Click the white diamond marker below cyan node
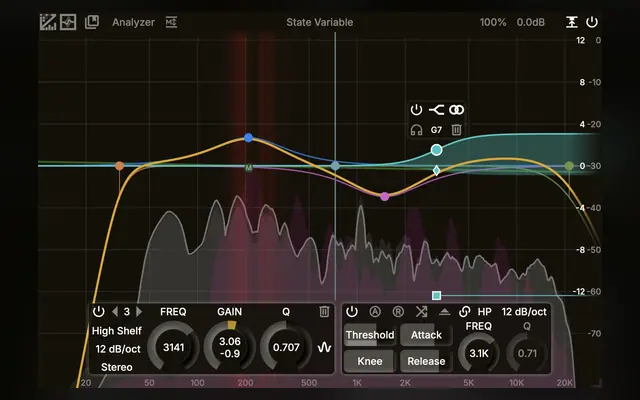The width and height of the screenshot is (640, 400). tap(436, 170)
